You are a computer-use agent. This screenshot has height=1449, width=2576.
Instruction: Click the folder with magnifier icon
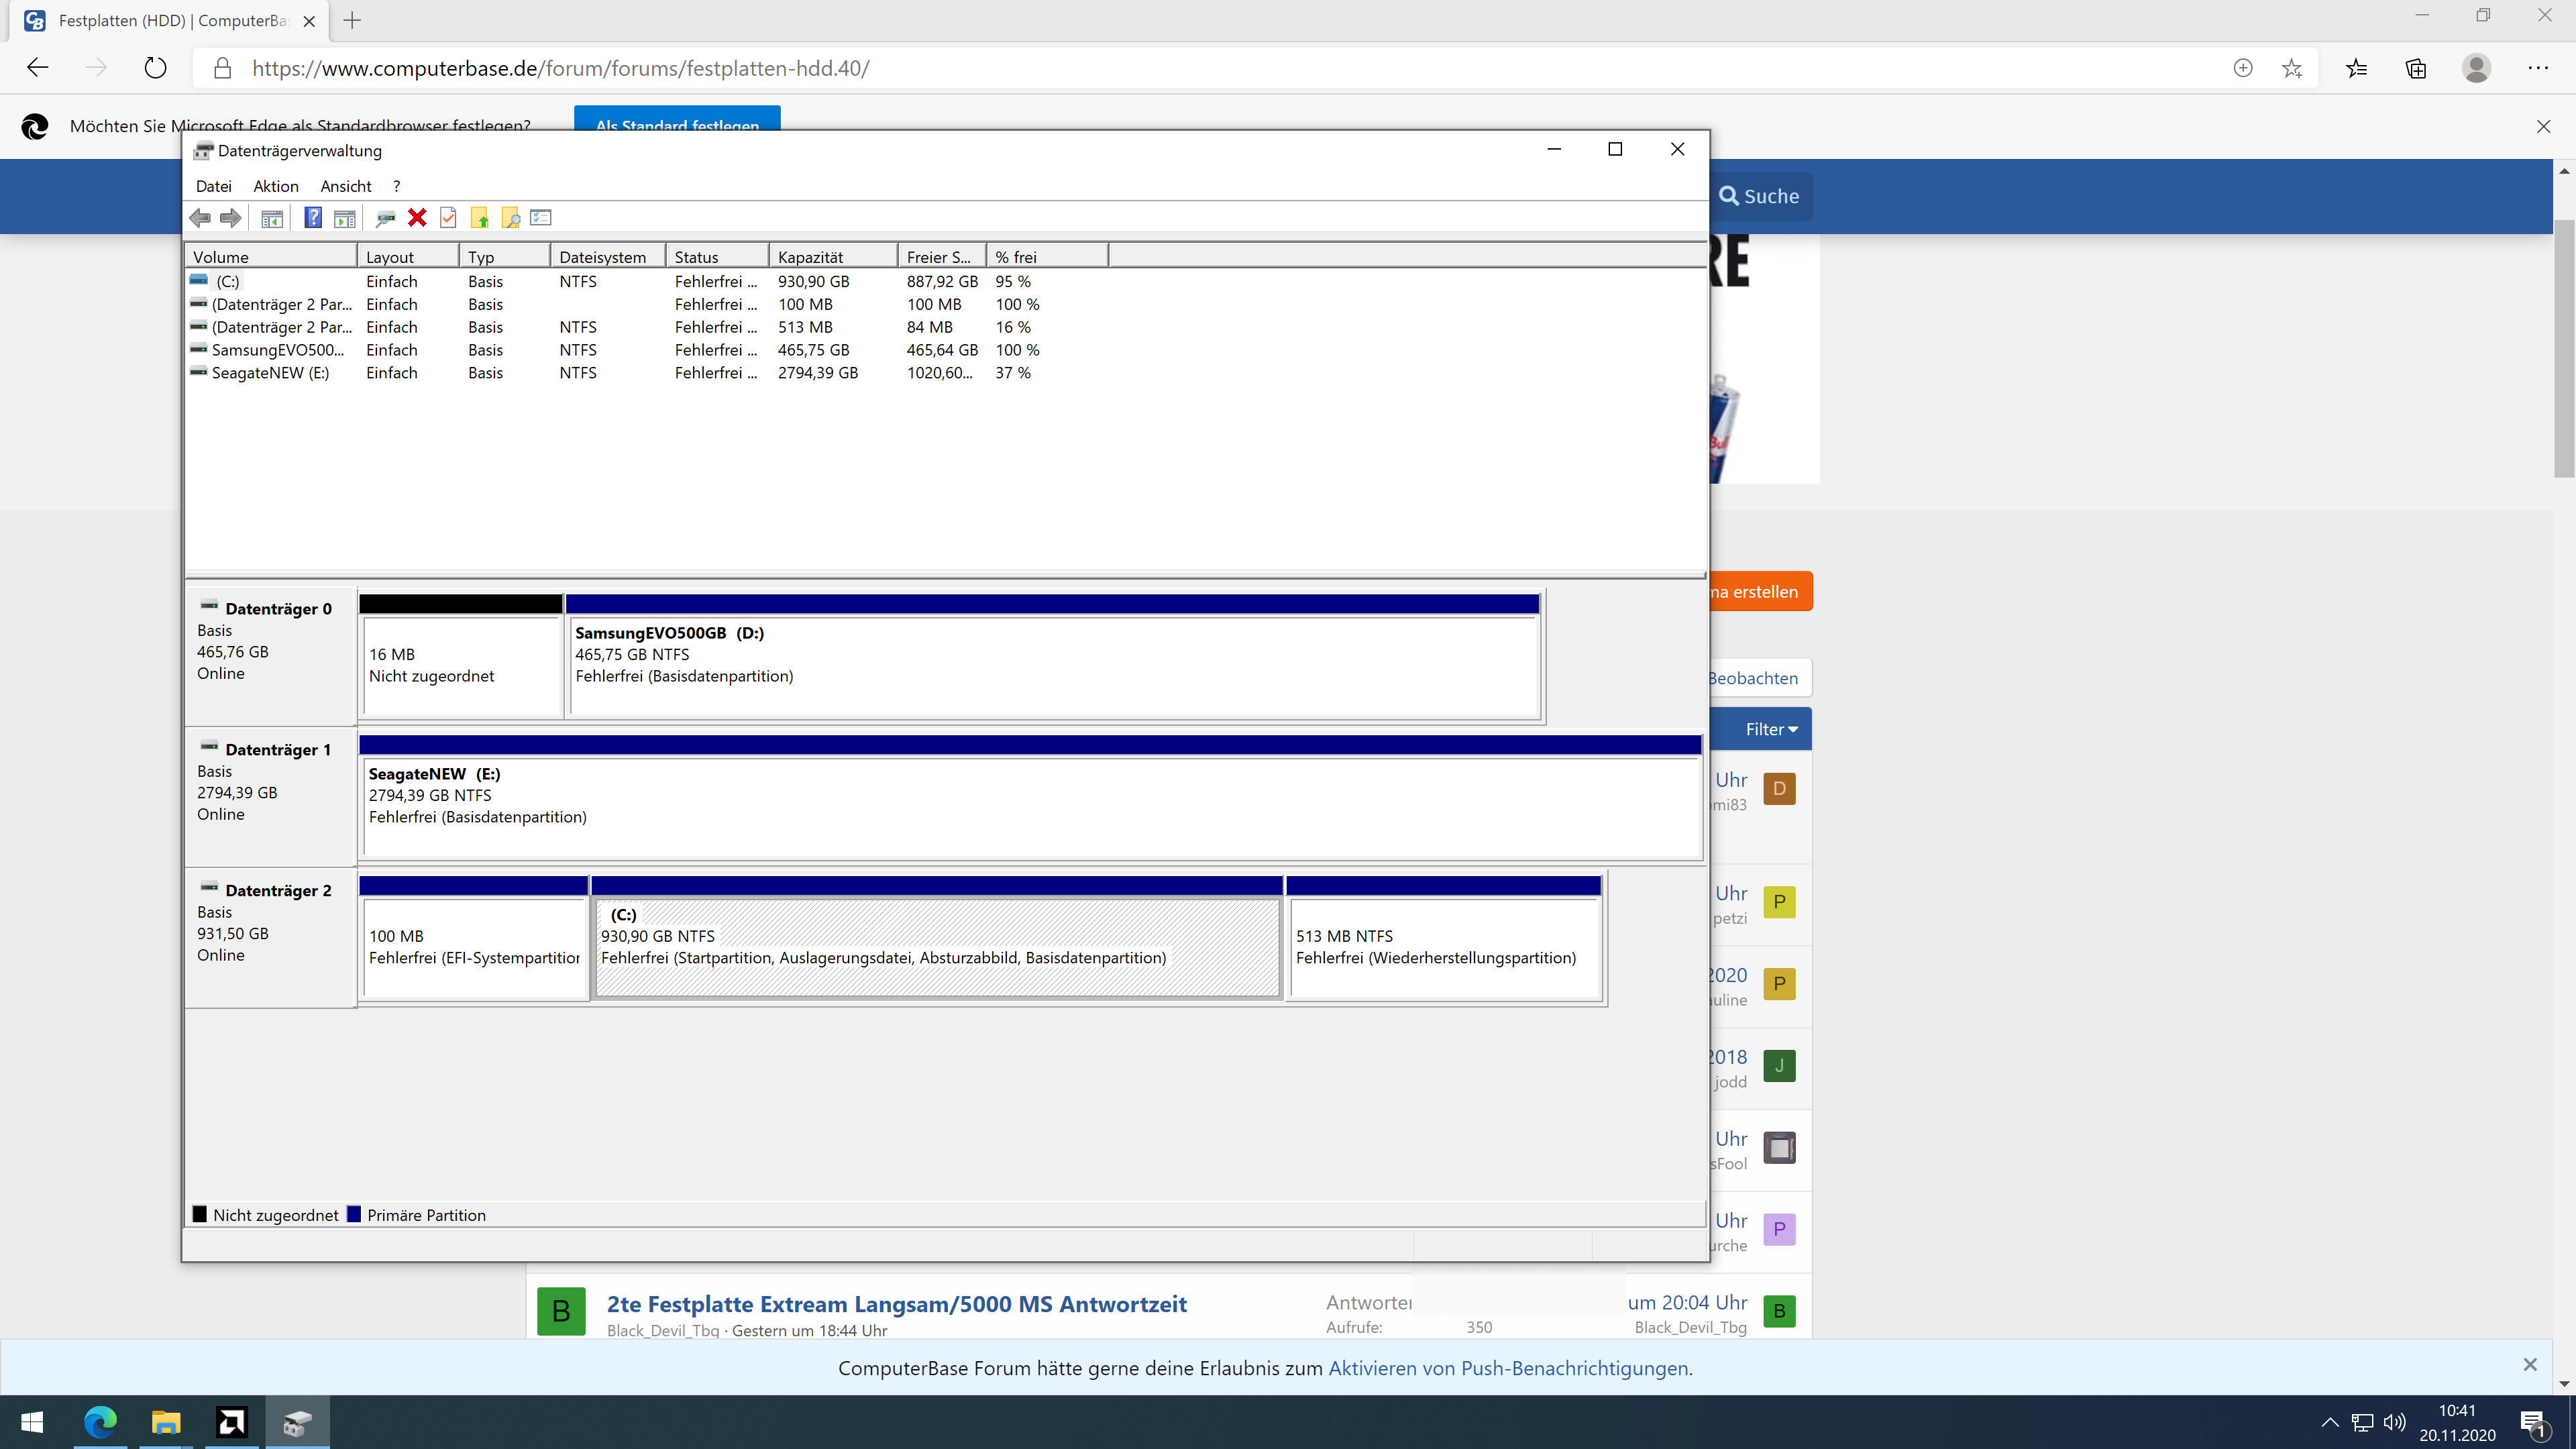[x=511, y=218]
